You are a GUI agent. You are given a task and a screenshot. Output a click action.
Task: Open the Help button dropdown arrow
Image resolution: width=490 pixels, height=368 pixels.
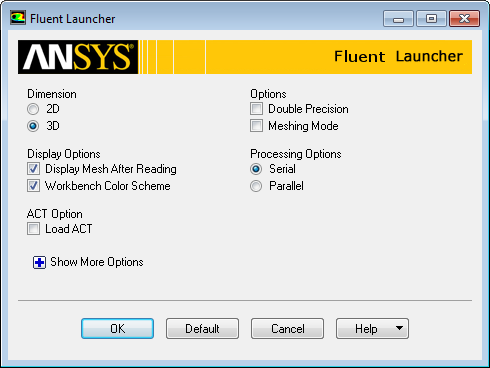pyautogui.click(x=399, y=328)
